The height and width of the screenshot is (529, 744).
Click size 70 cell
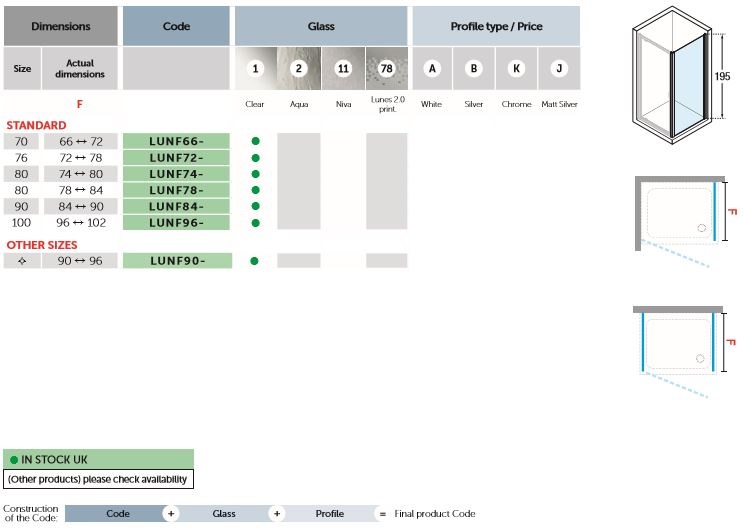[x=21, y=141]
